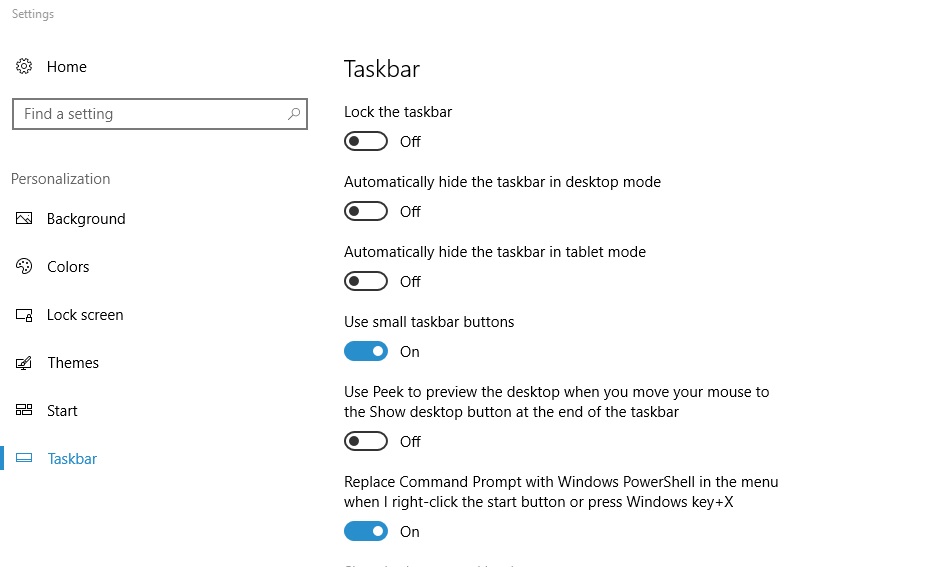Click the Lock screen icon
Viewport: 944px width, 567px height.
(24, 315)
